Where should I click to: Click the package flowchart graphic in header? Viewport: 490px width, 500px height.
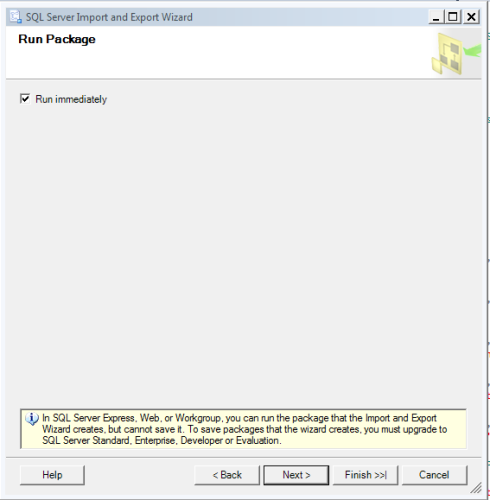[447, 54]
